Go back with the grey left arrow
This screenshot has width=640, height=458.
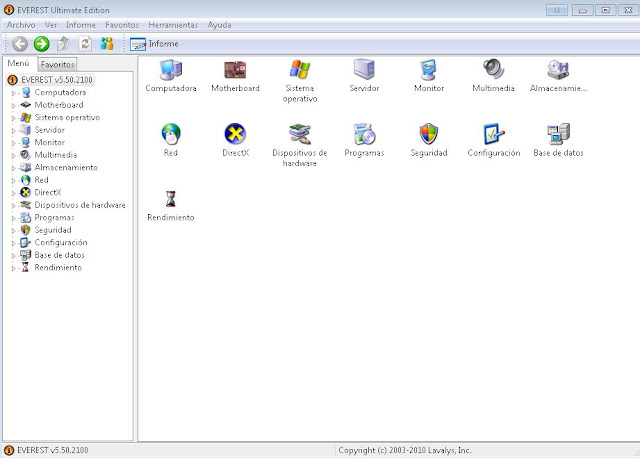tap(20, 44)
